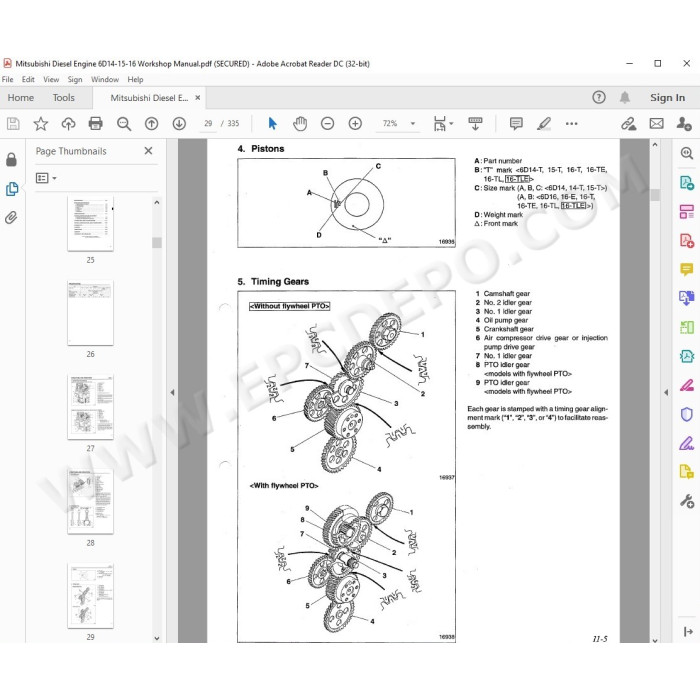Click the scrolling mode download-arrow icon

tap(475, 124)
